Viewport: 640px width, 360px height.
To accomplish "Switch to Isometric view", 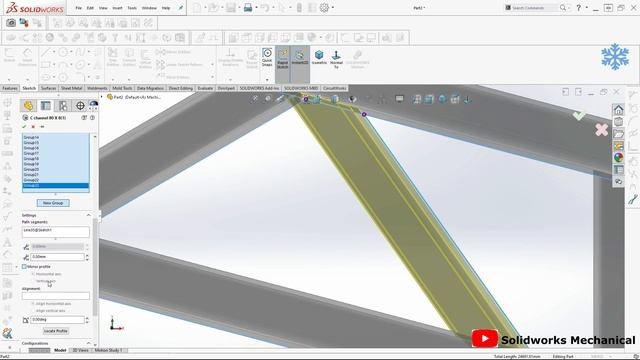I will click(x=319, y=57).
